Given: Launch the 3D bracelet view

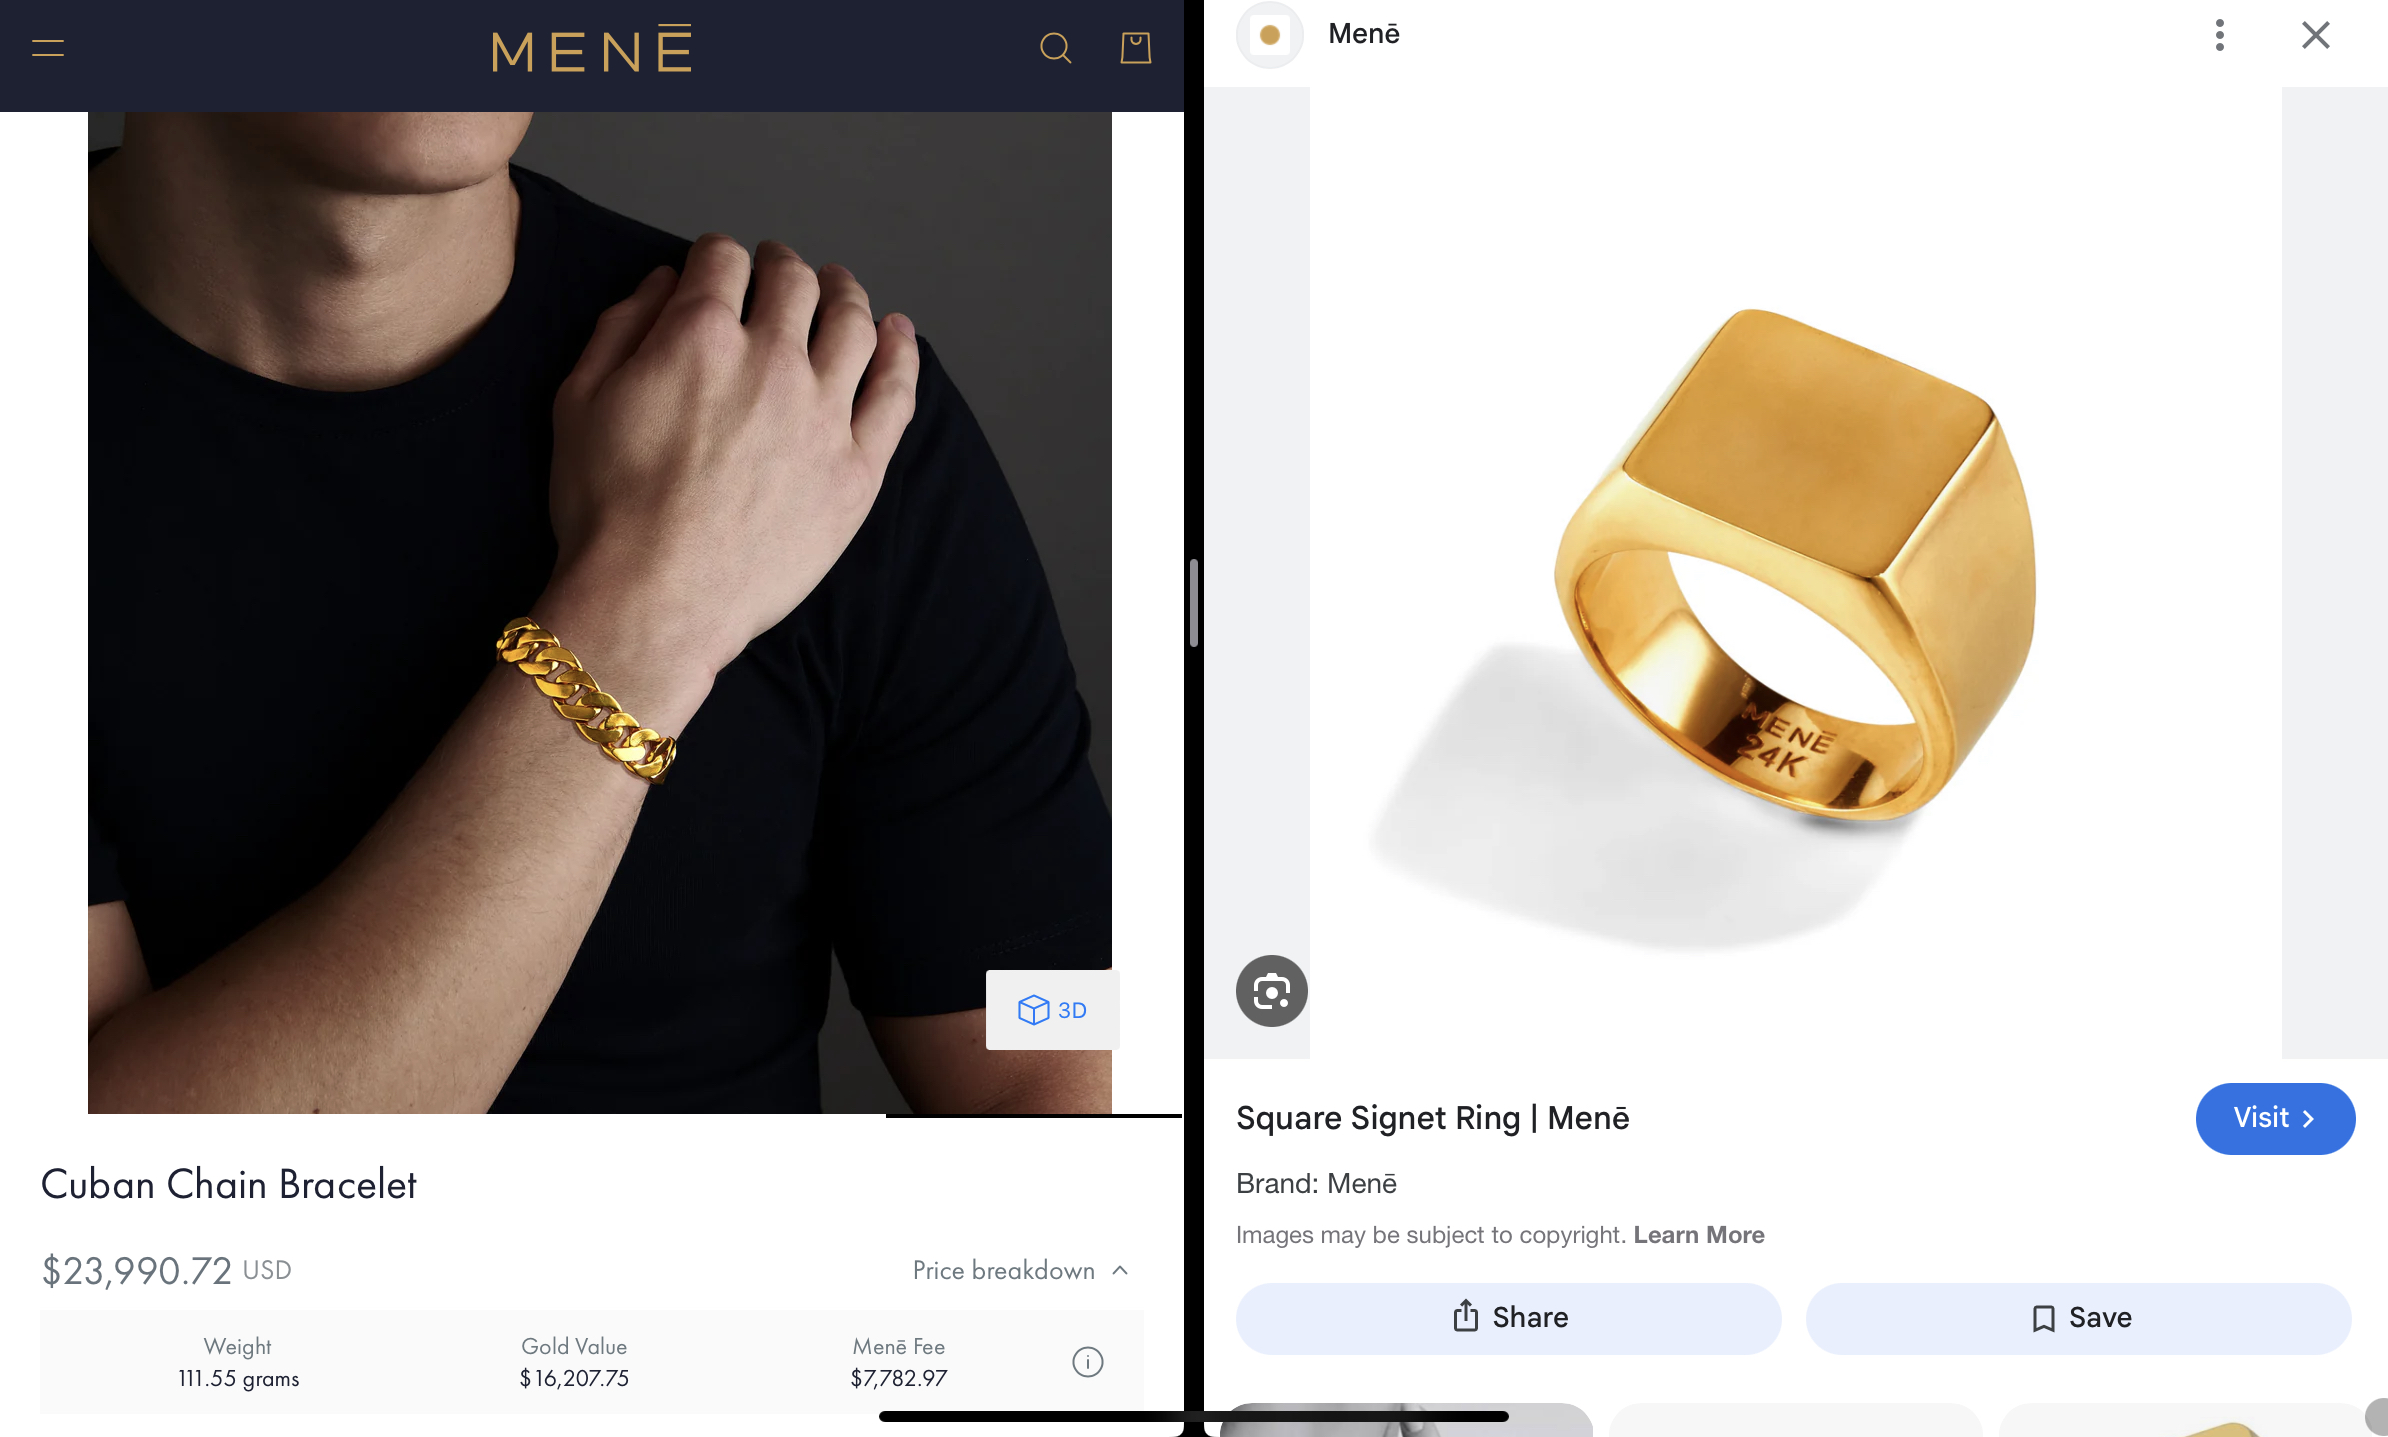Looking at the screenshot, I should pos(1052,1010).
